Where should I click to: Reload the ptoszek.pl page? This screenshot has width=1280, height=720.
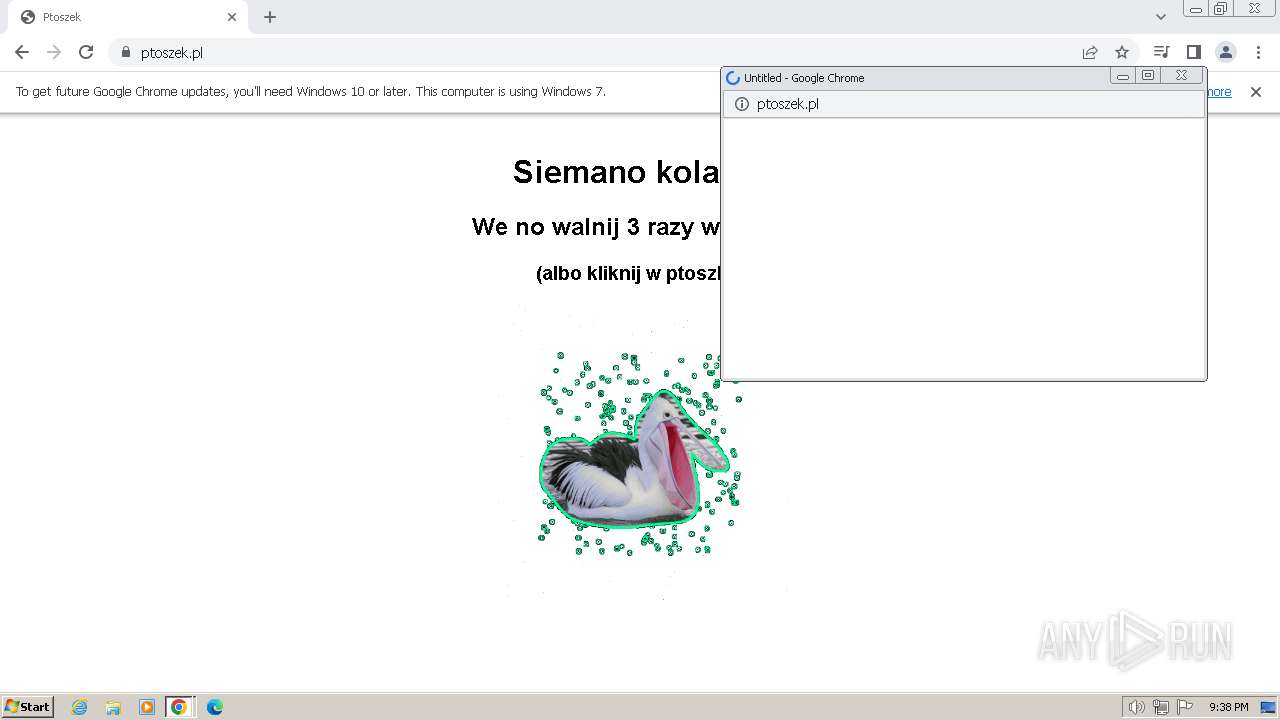(86, 52)
